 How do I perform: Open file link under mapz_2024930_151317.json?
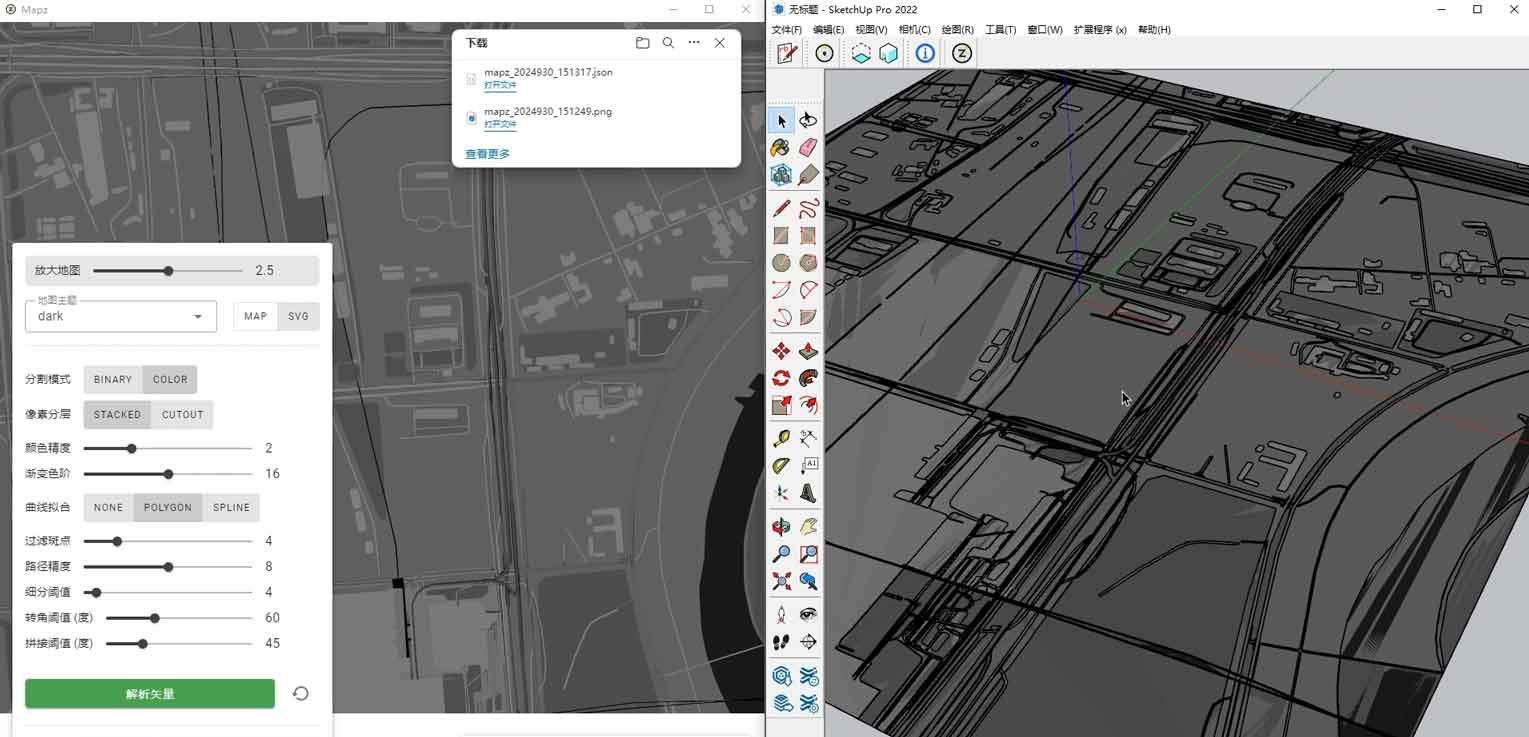[500, 86]
